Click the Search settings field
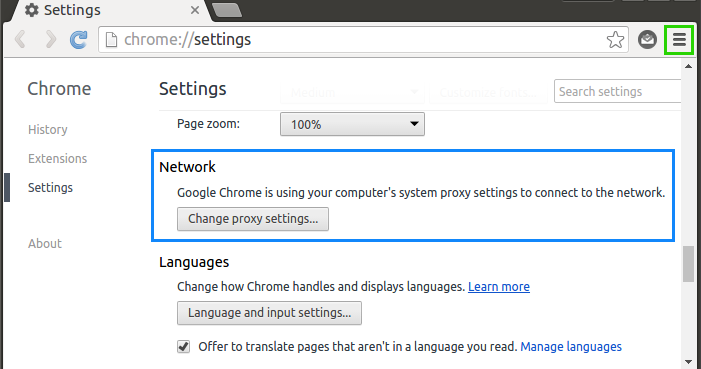The width and height of the screenshot is (701, 369). pyautogui.click(x=617, y=91)
